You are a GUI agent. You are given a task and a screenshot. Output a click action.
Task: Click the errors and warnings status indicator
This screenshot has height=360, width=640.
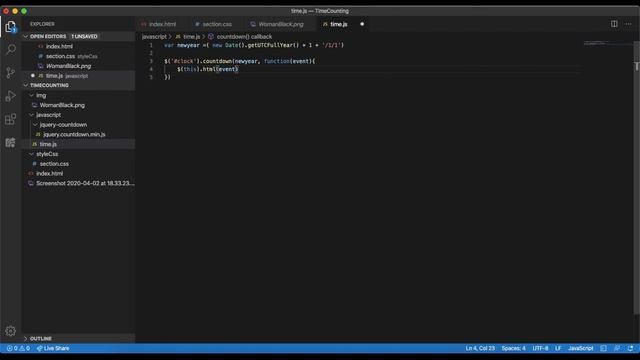[x=18, y=348]
